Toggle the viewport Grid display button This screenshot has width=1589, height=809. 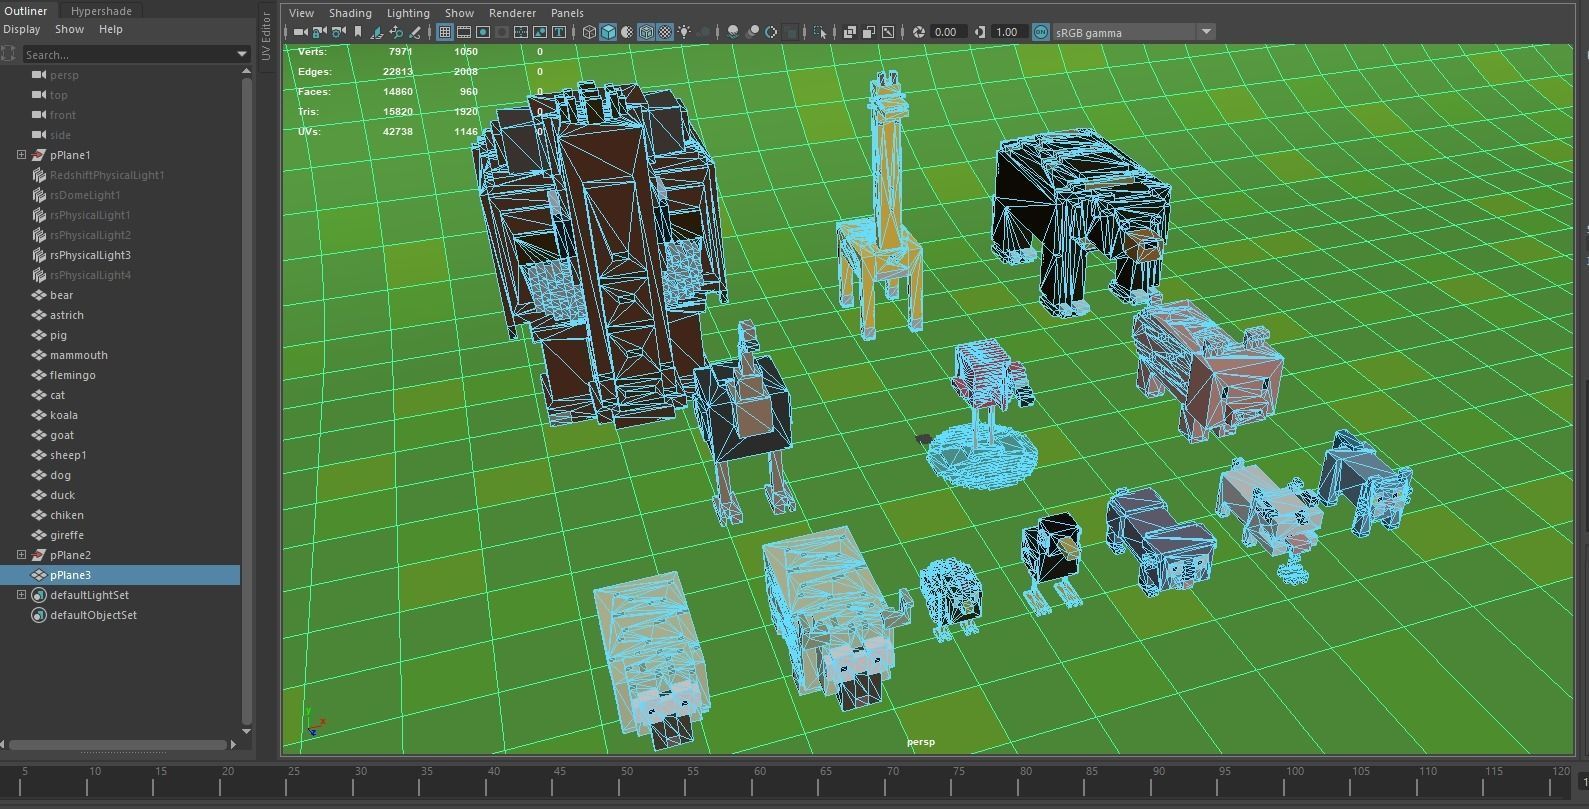pos(444,32)
